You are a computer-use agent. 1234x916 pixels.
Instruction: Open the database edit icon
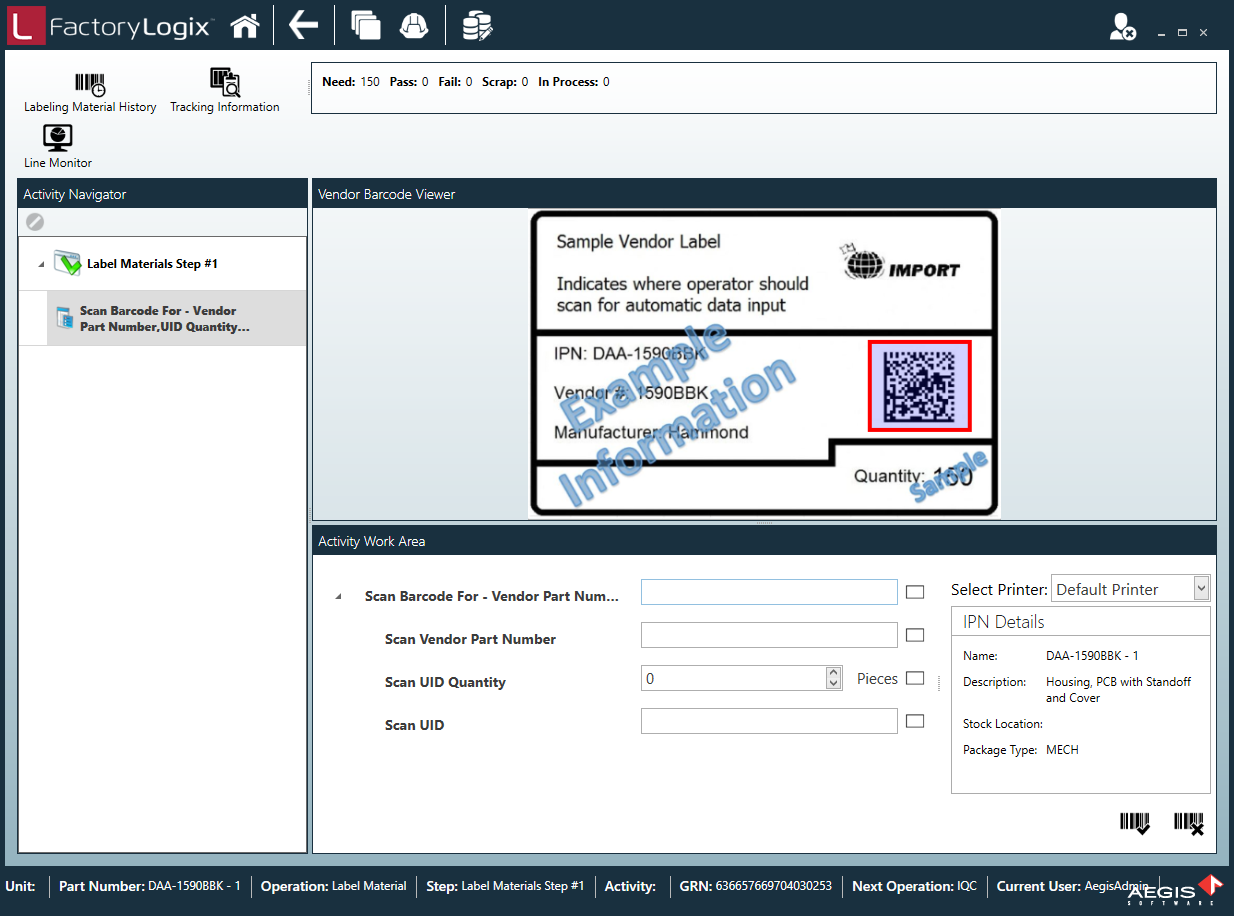pos(477,27)
